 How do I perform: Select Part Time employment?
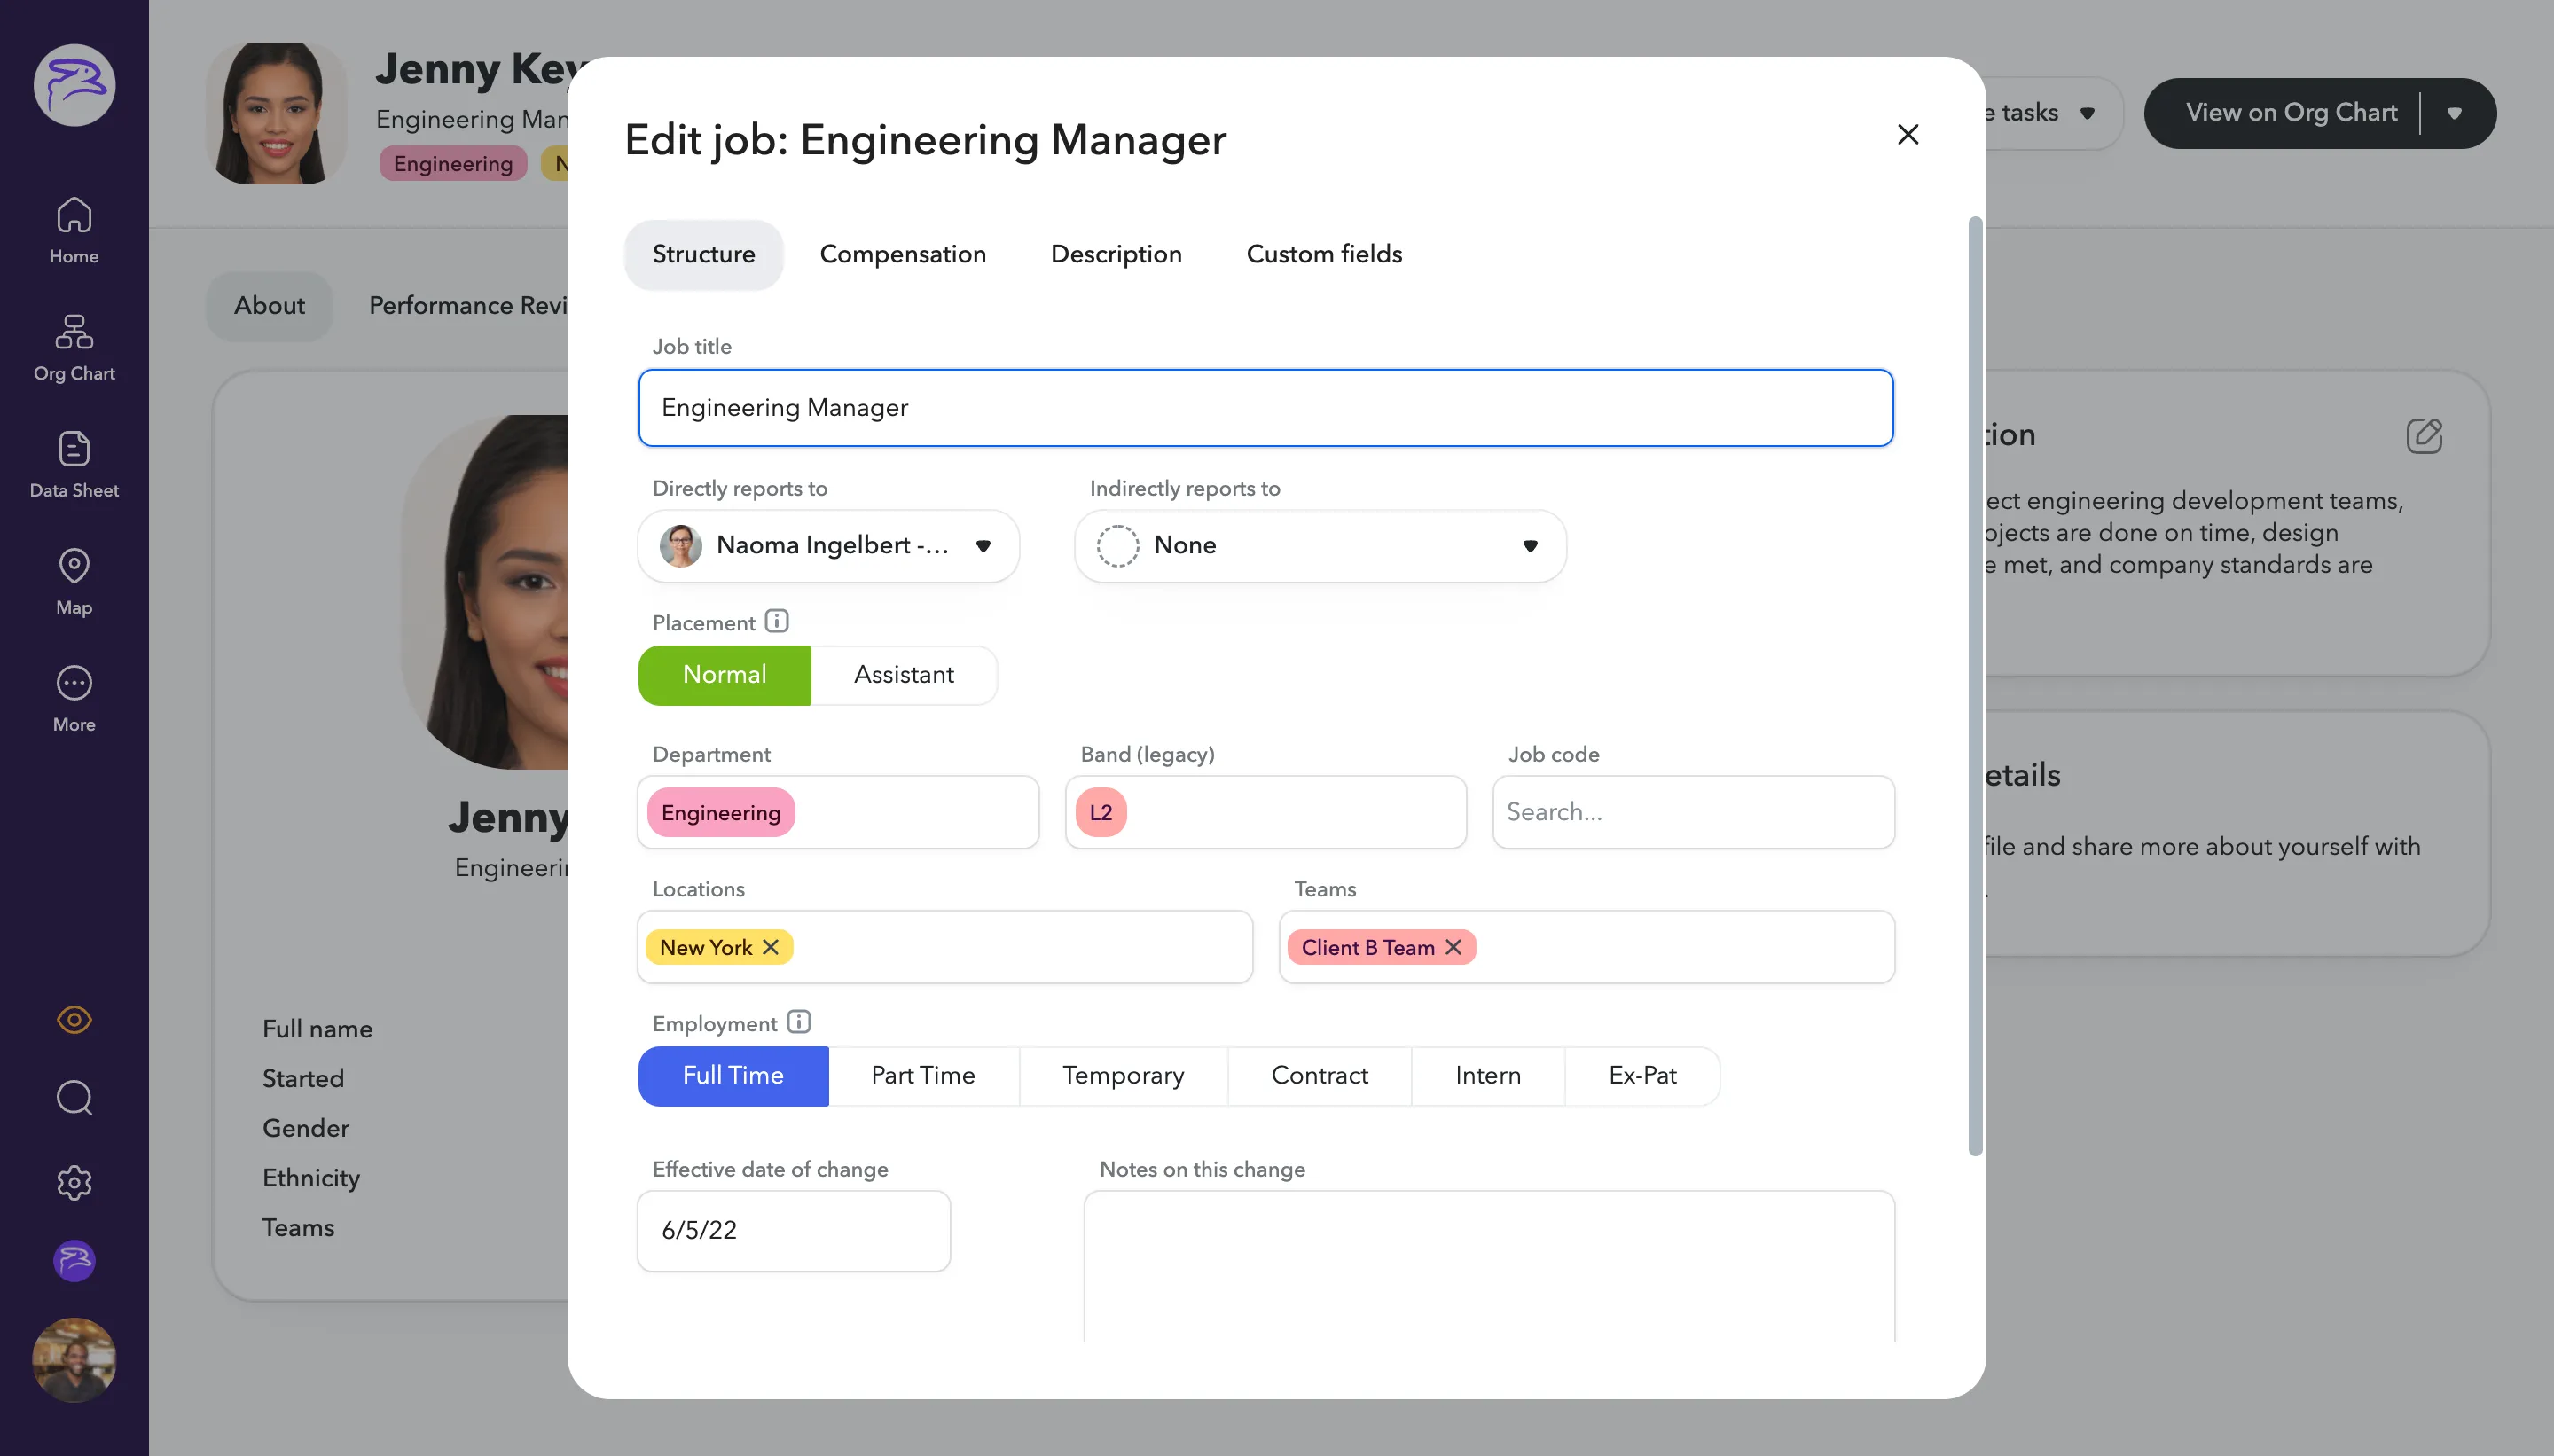tap(923, 1075)
